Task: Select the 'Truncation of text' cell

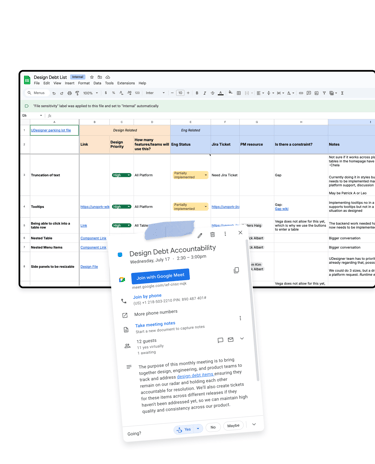Action: [55, 175]
